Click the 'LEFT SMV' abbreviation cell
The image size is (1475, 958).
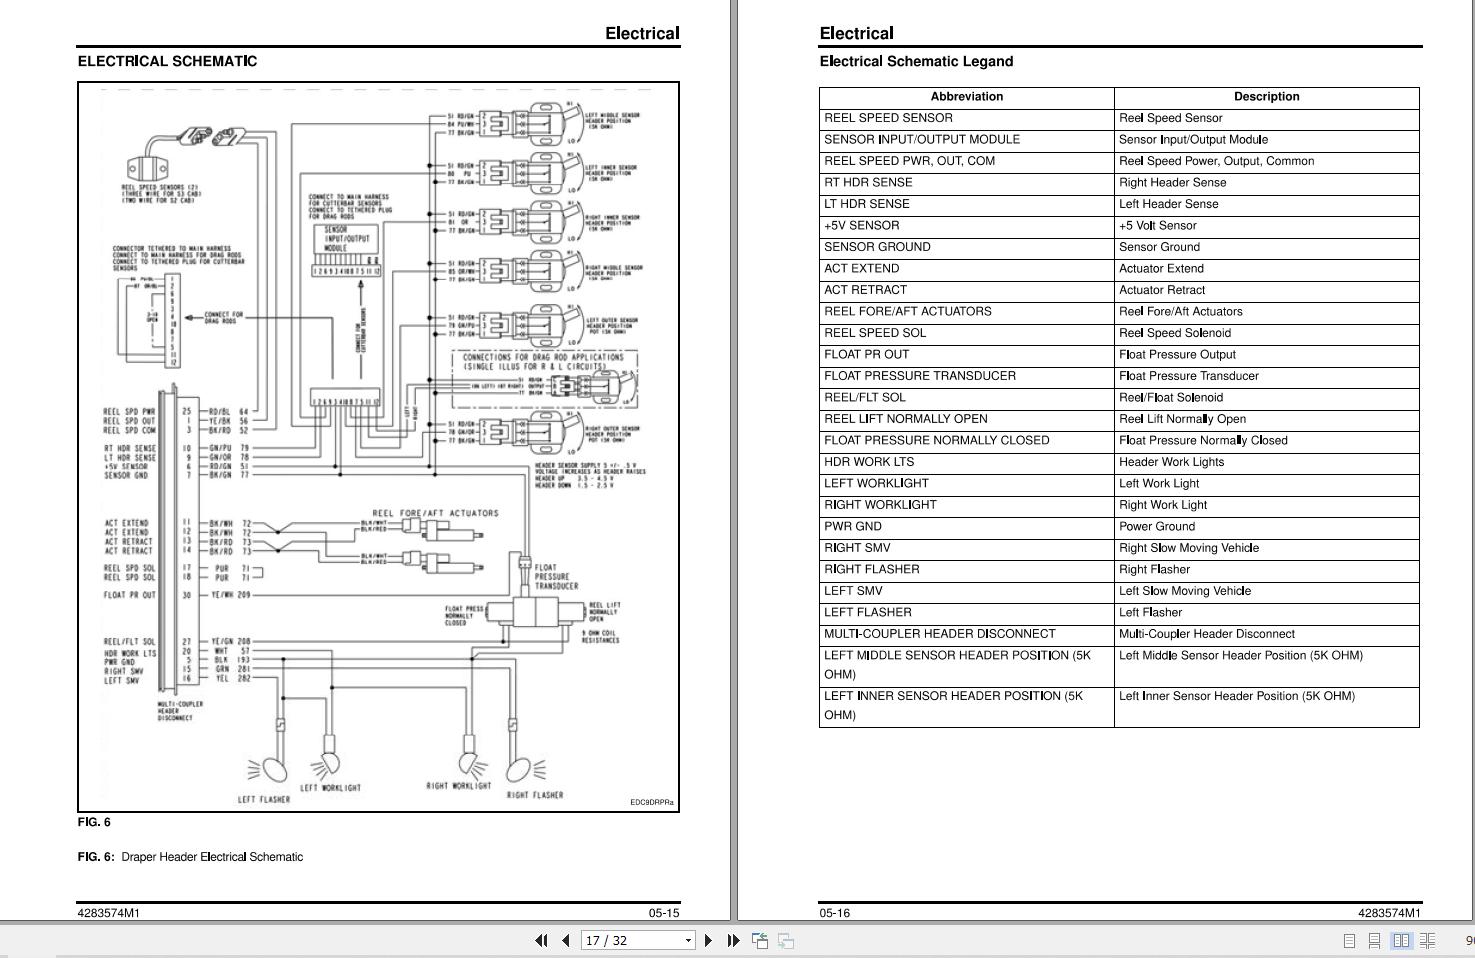pos(967,591)
